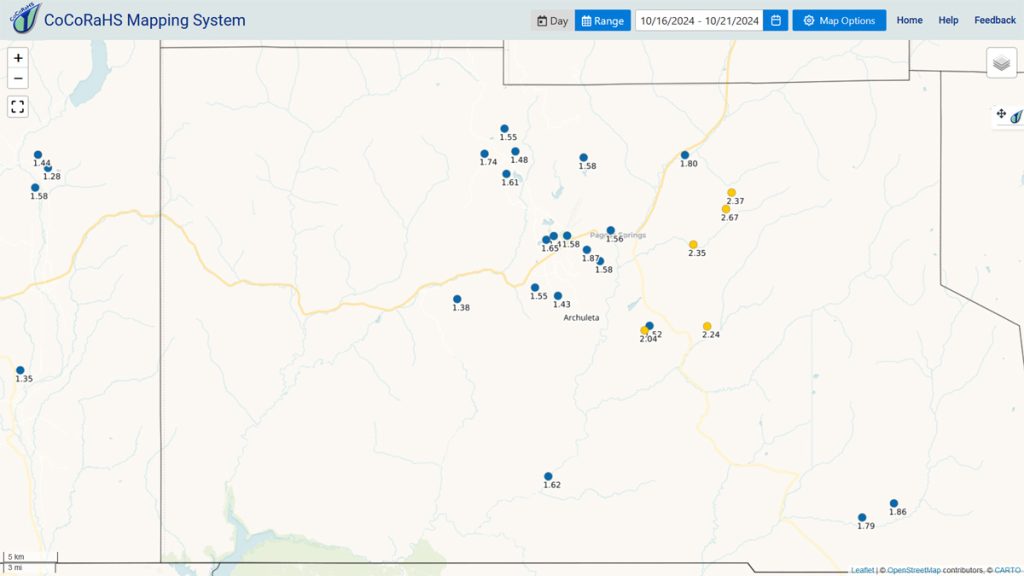
Task: Click the yellow marker labeled 2.37
Action: pos(731,193)
